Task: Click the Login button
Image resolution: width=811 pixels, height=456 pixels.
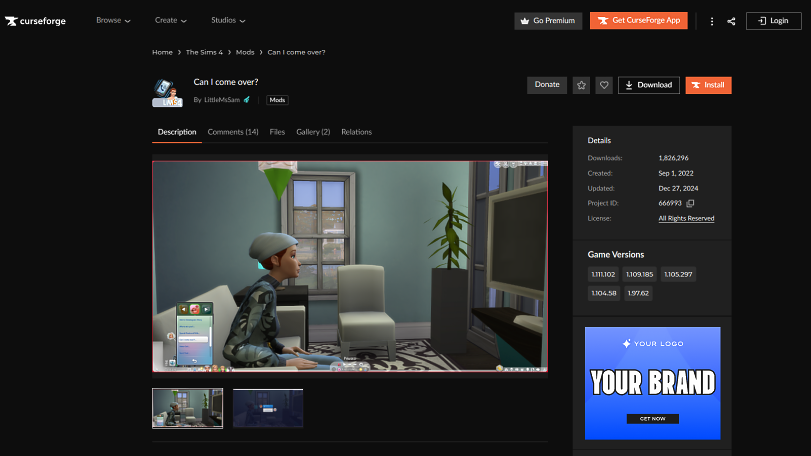Action: [x=773, y=20]
